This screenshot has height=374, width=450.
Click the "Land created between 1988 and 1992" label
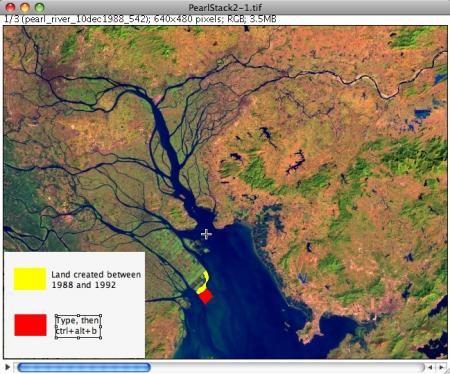96,280
